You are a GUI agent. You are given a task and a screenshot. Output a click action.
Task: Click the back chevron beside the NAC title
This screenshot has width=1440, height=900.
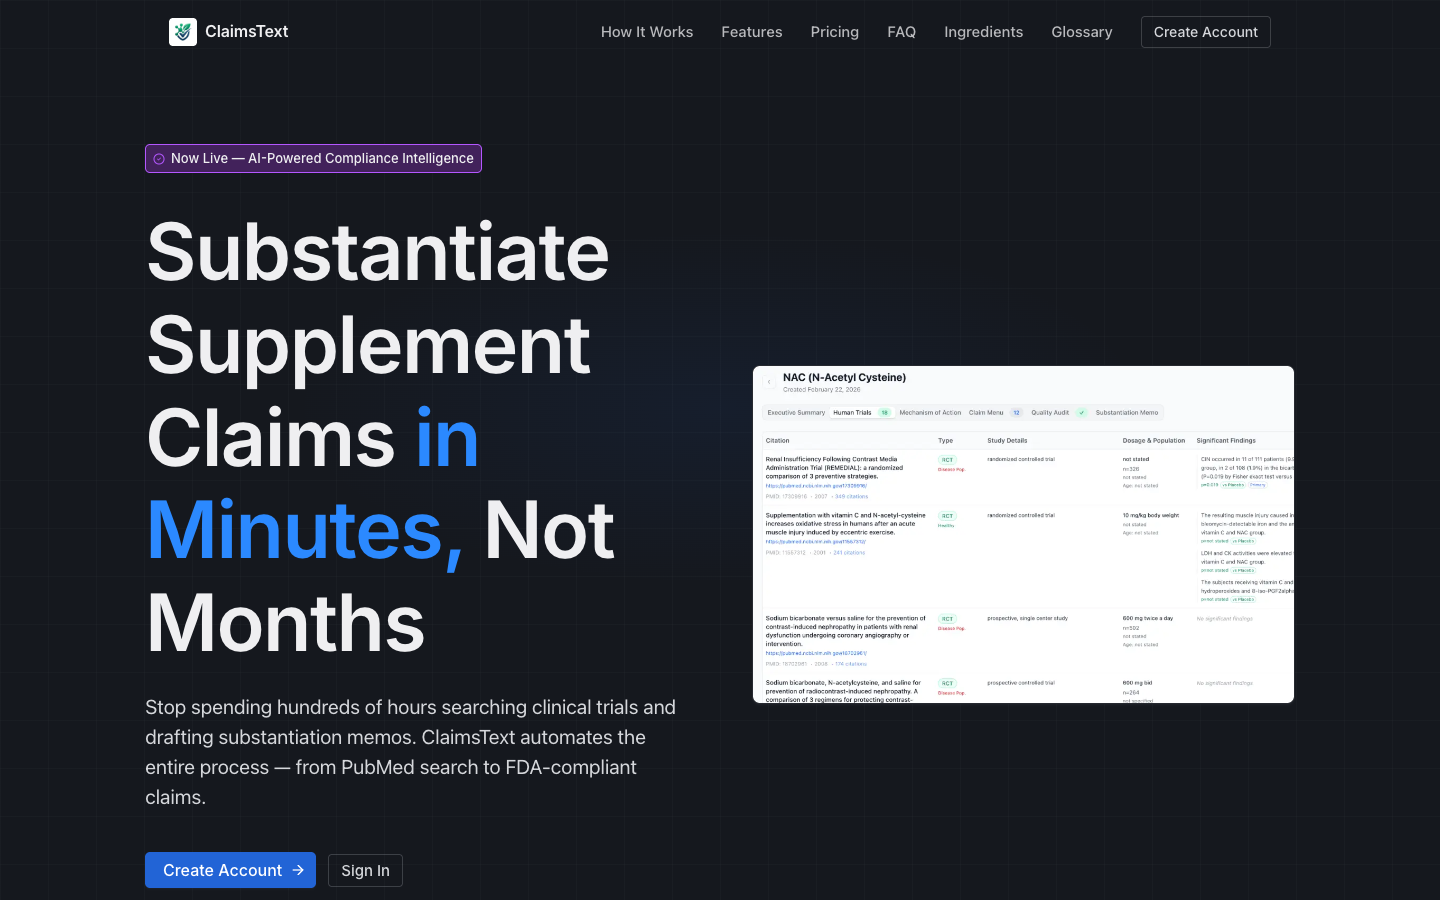point(769,381)
